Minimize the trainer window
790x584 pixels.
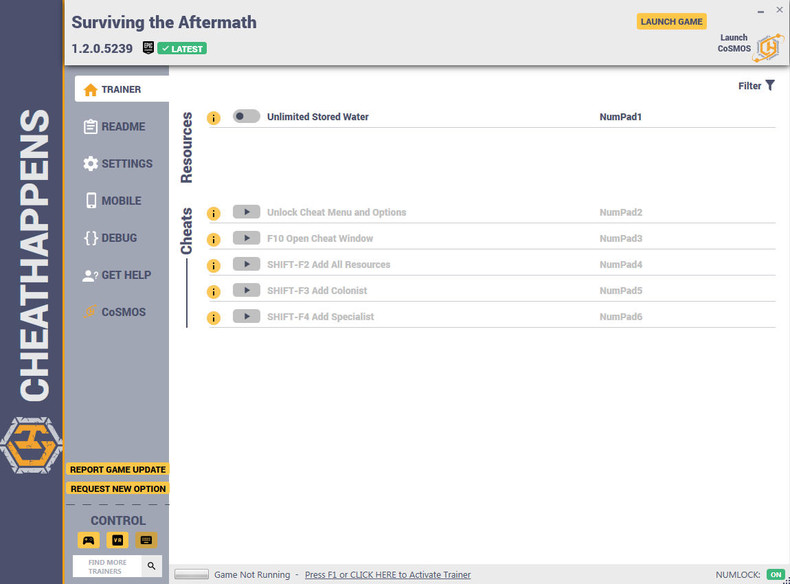(761, 11)
